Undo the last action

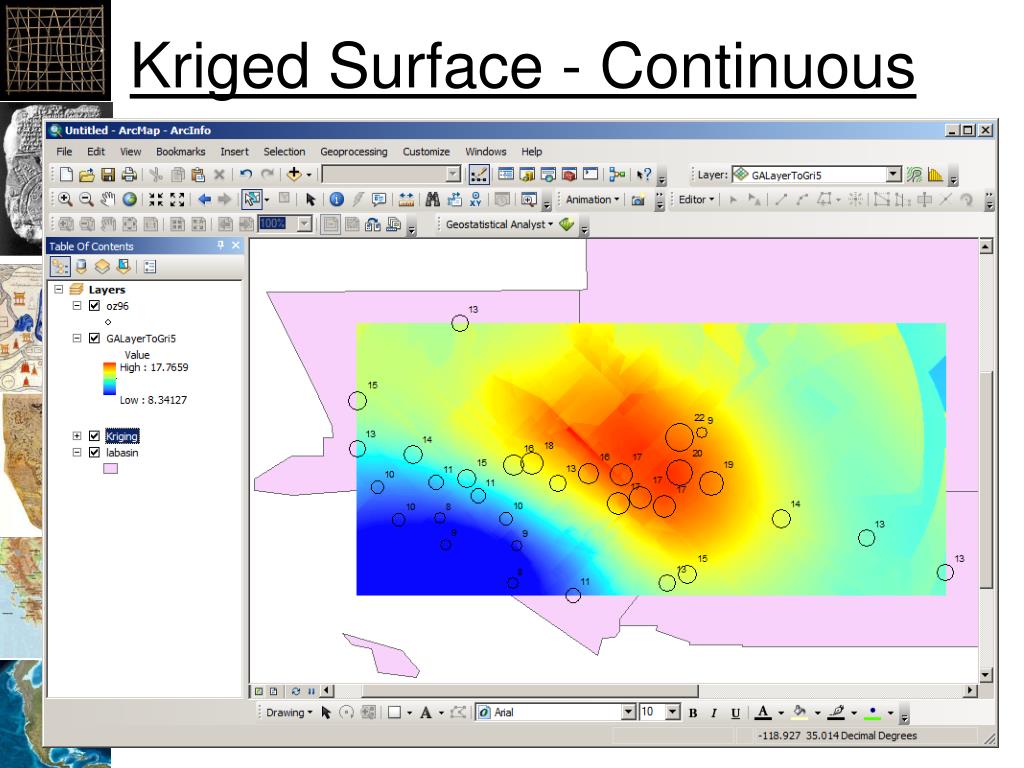246,174
